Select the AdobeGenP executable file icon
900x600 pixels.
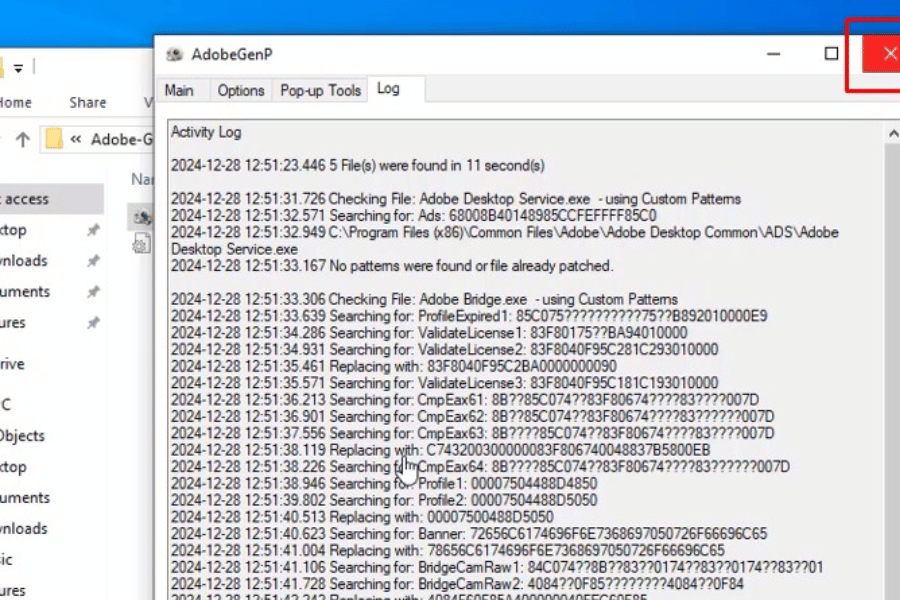[x=143, y=217]
